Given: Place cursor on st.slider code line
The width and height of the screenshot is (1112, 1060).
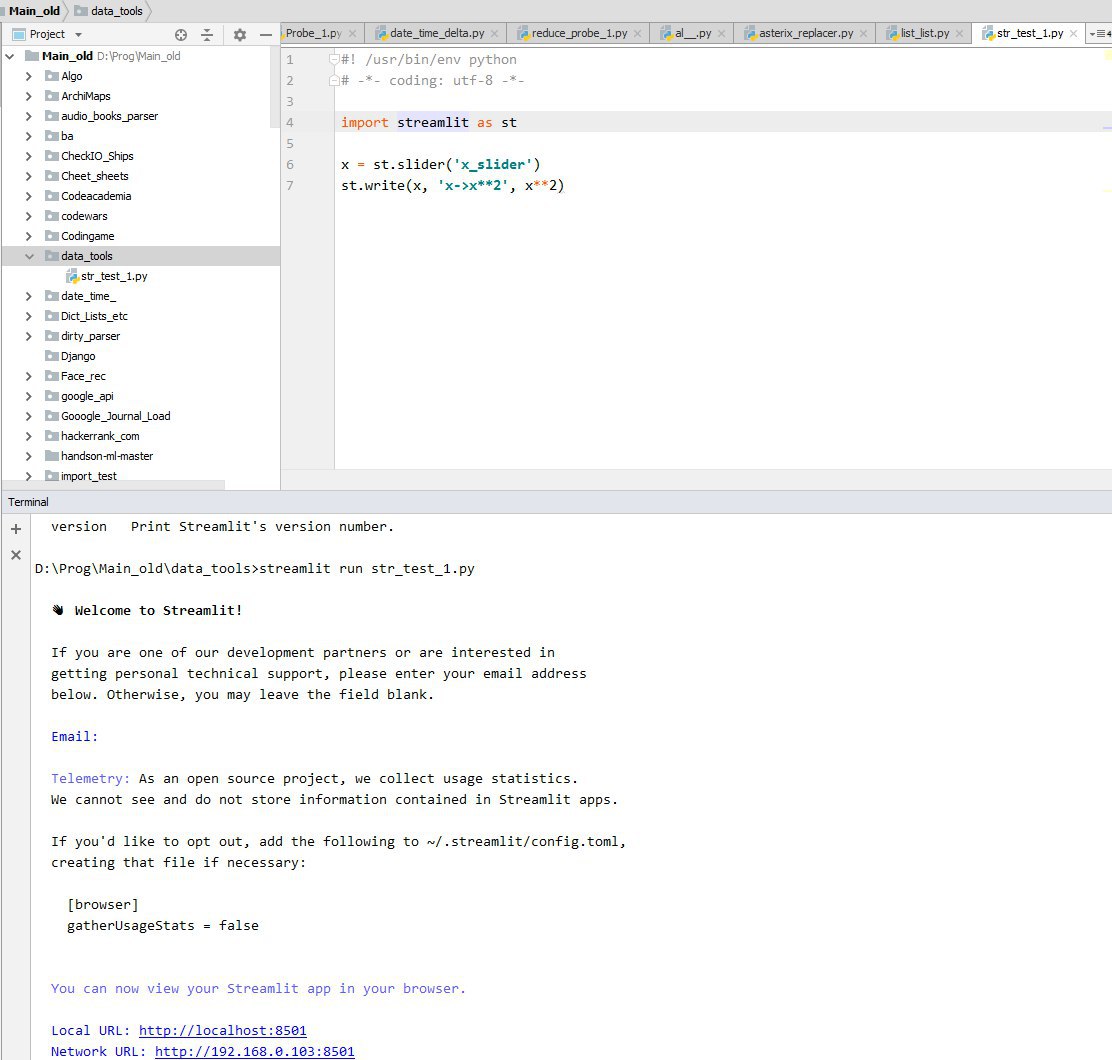Looking at the screenshot, I should coord(440,164).
